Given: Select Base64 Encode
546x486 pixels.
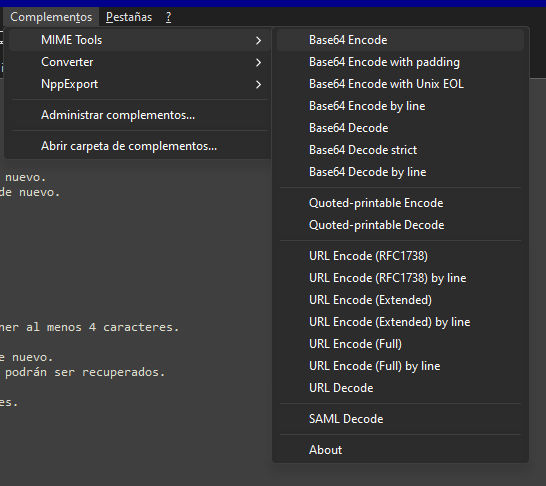Looking at the screenshot, I should [400, 40].
